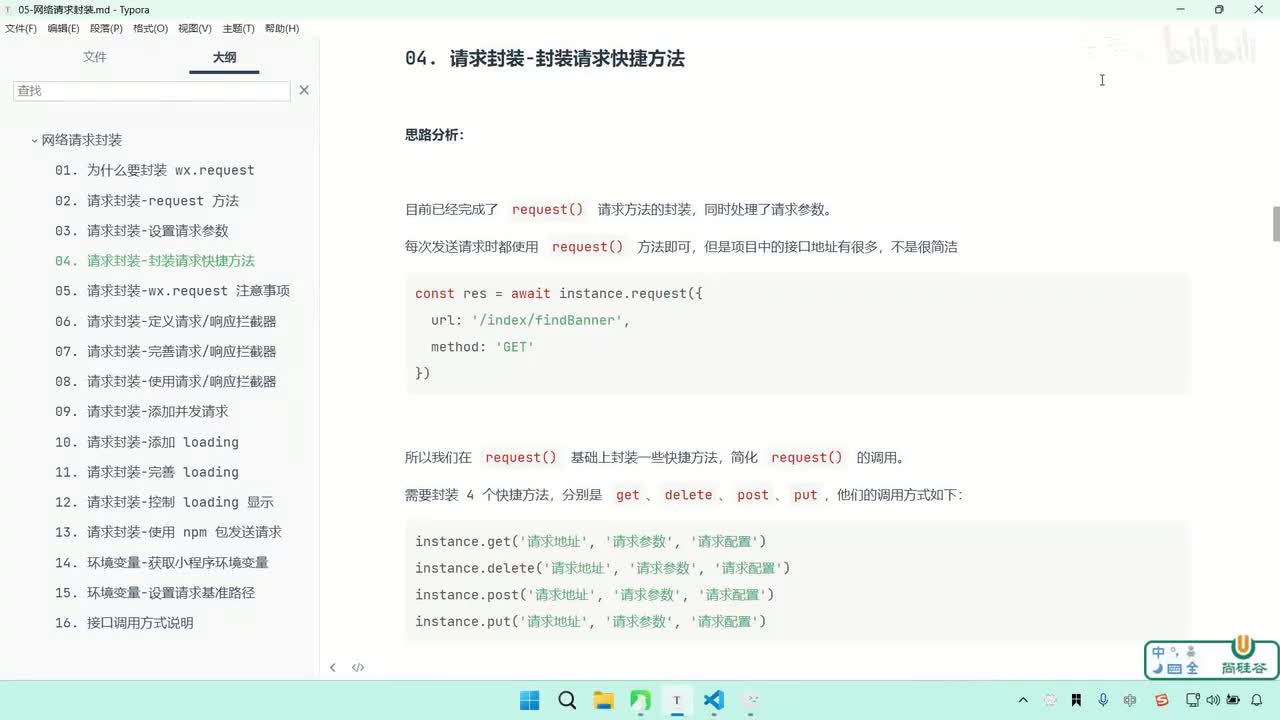Click the microphone tray icon
The height and width of the screenshot is (720, 1280).
[1103, 700]
